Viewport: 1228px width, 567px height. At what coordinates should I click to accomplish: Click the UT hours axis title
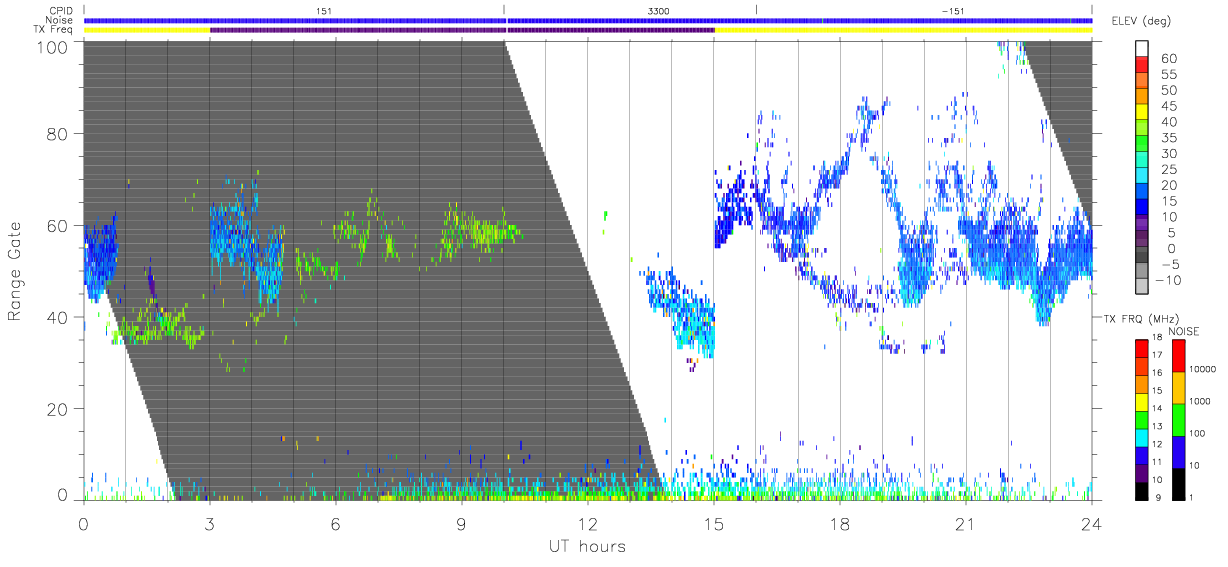586,546
